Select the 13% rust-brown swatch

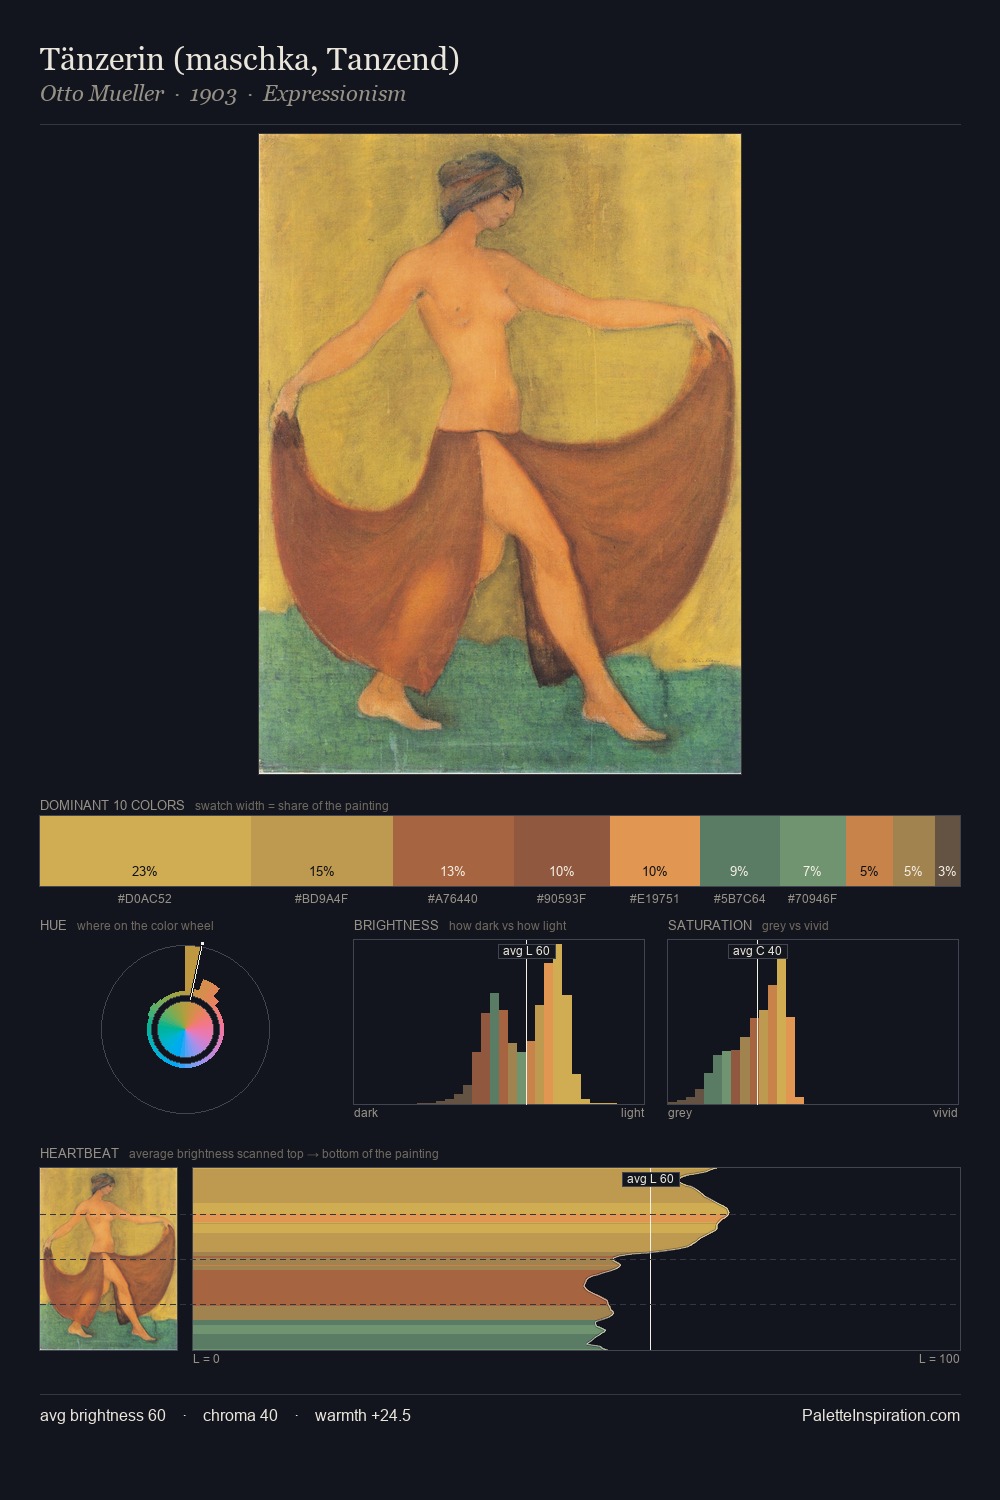click(x=453, y=851)
